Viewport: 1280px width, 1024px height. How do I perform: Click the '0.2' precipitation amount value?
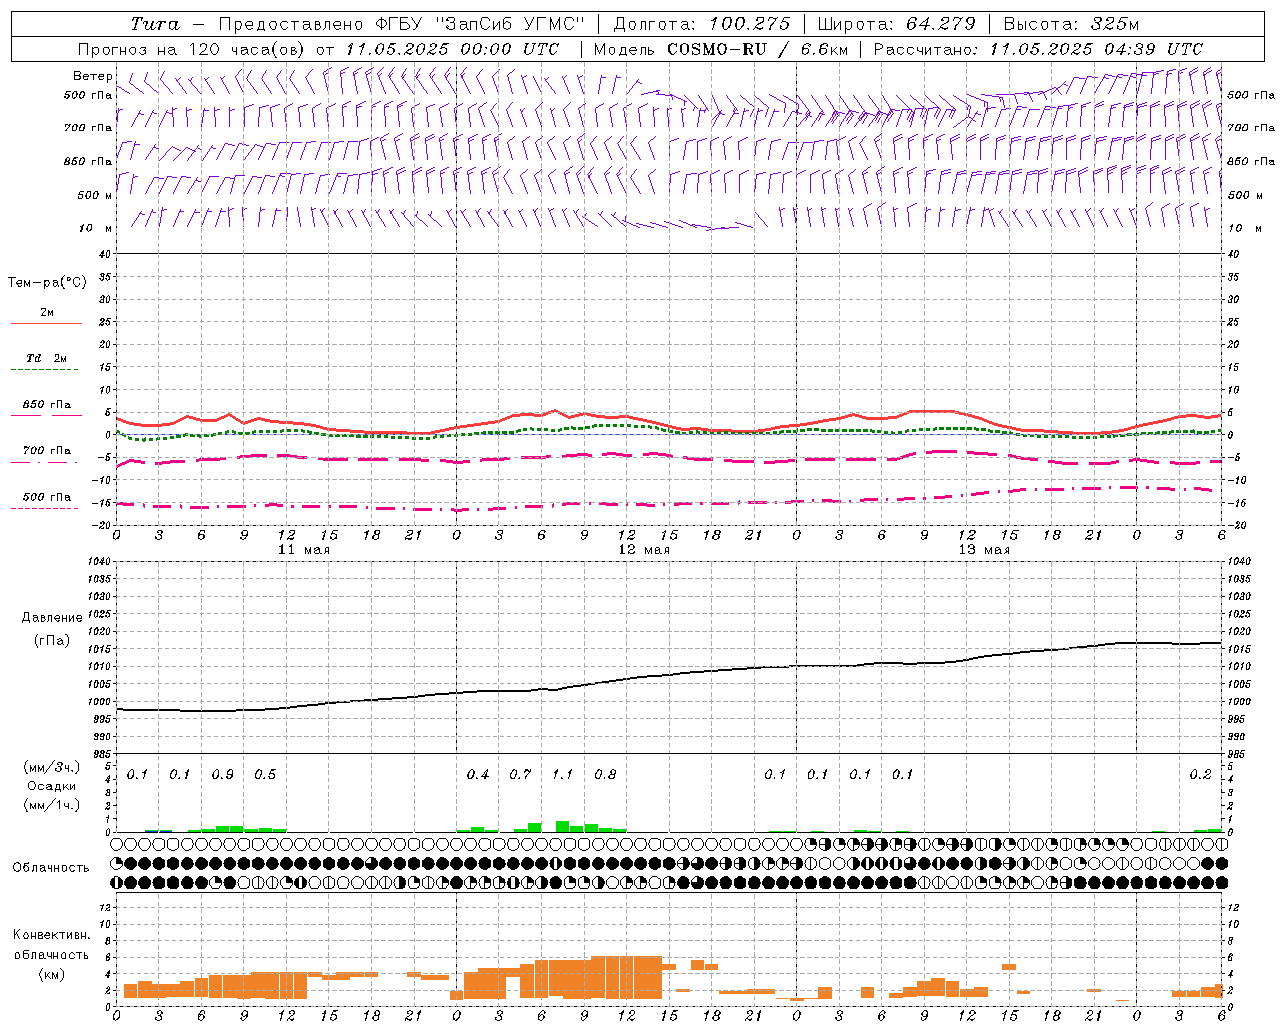1200,775
